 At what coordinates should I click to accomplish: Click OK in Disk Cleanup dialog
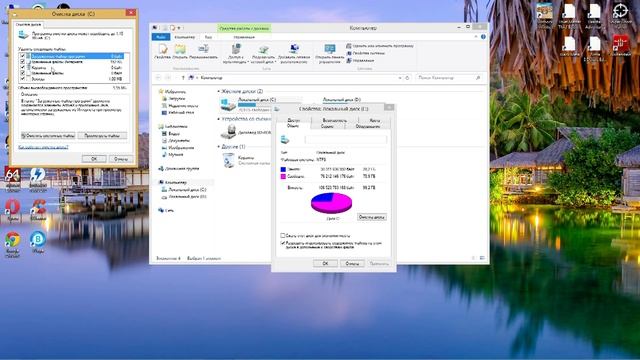click(94, 159)
